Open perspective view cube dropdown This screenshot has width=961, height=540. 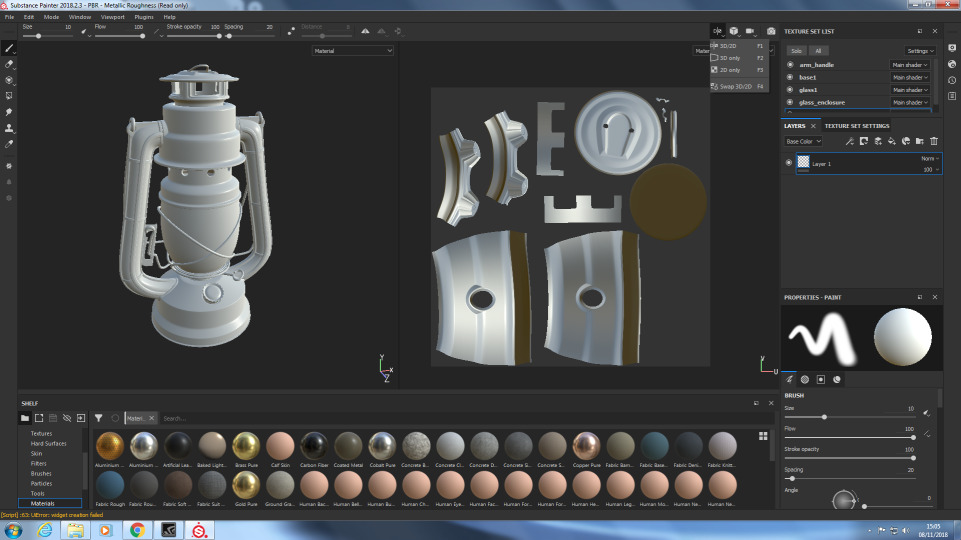coord(734,31)
